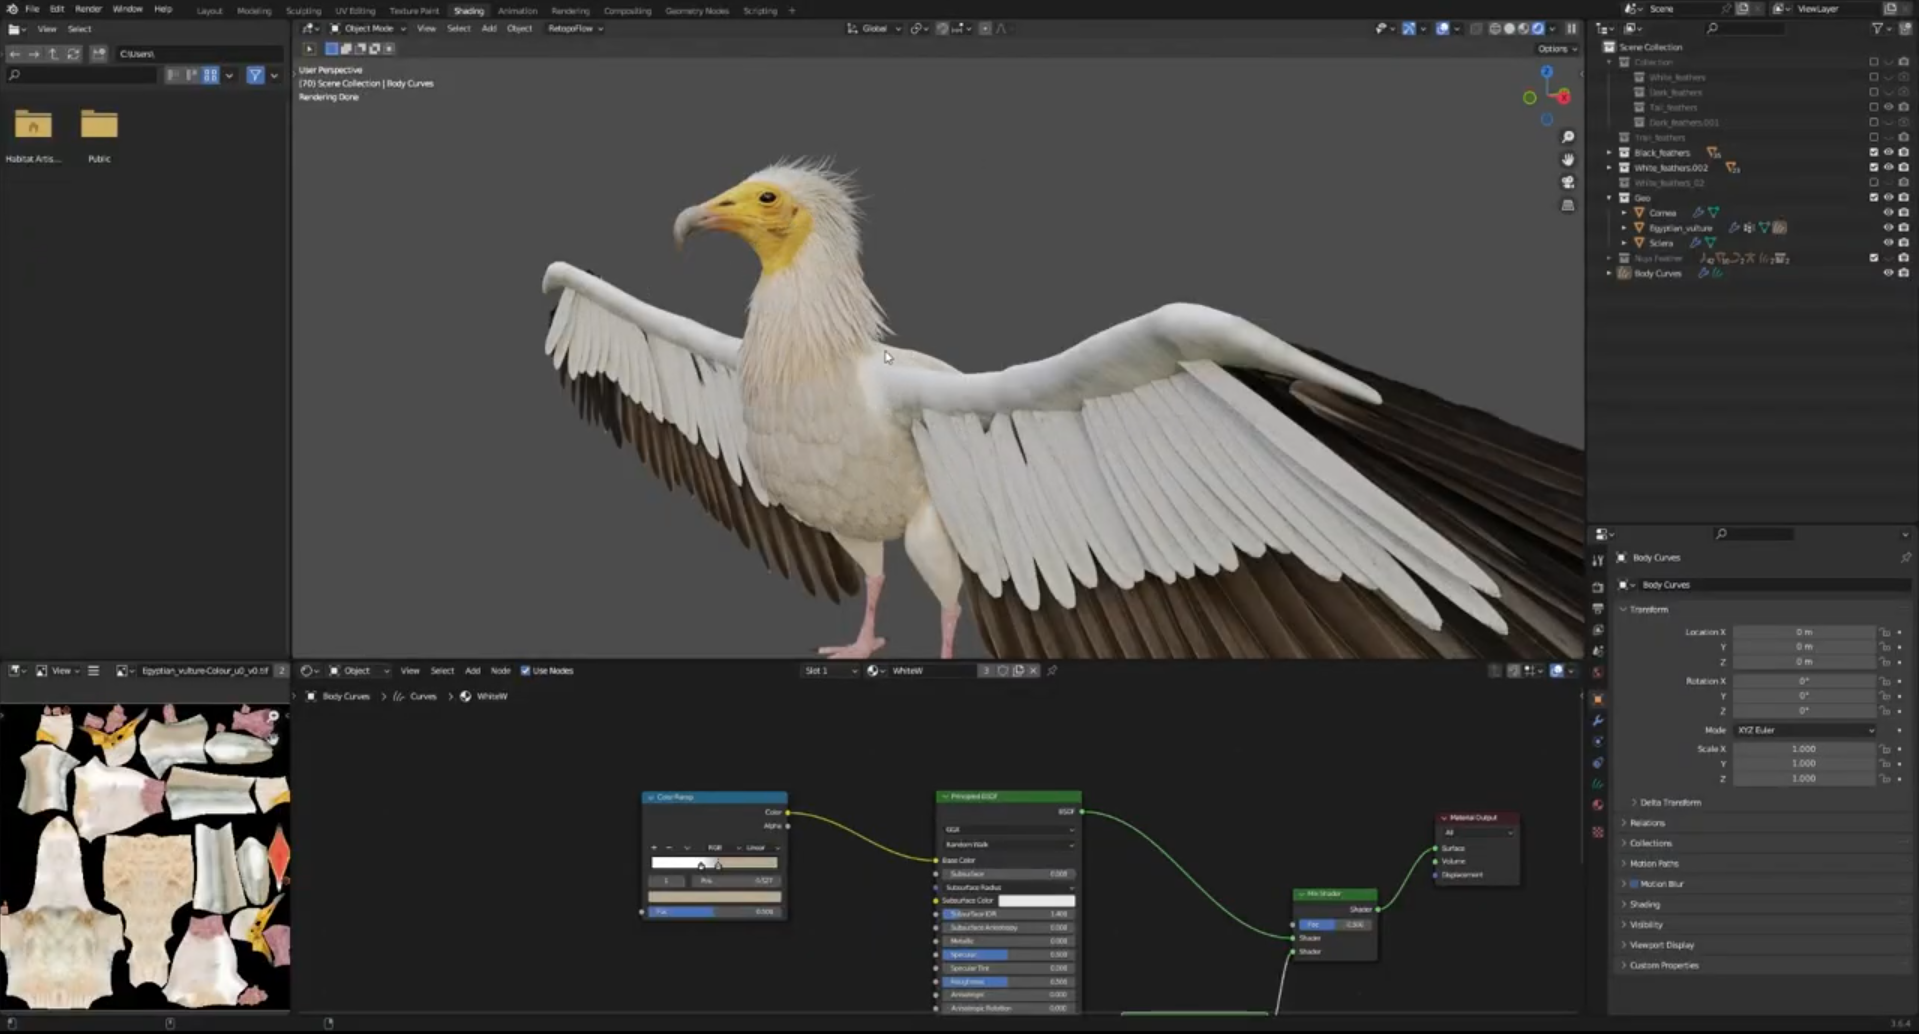Screen dimensions: 1919x1034
Task: Click the refresh icon in file browser
Action: (x=73, y=54)
